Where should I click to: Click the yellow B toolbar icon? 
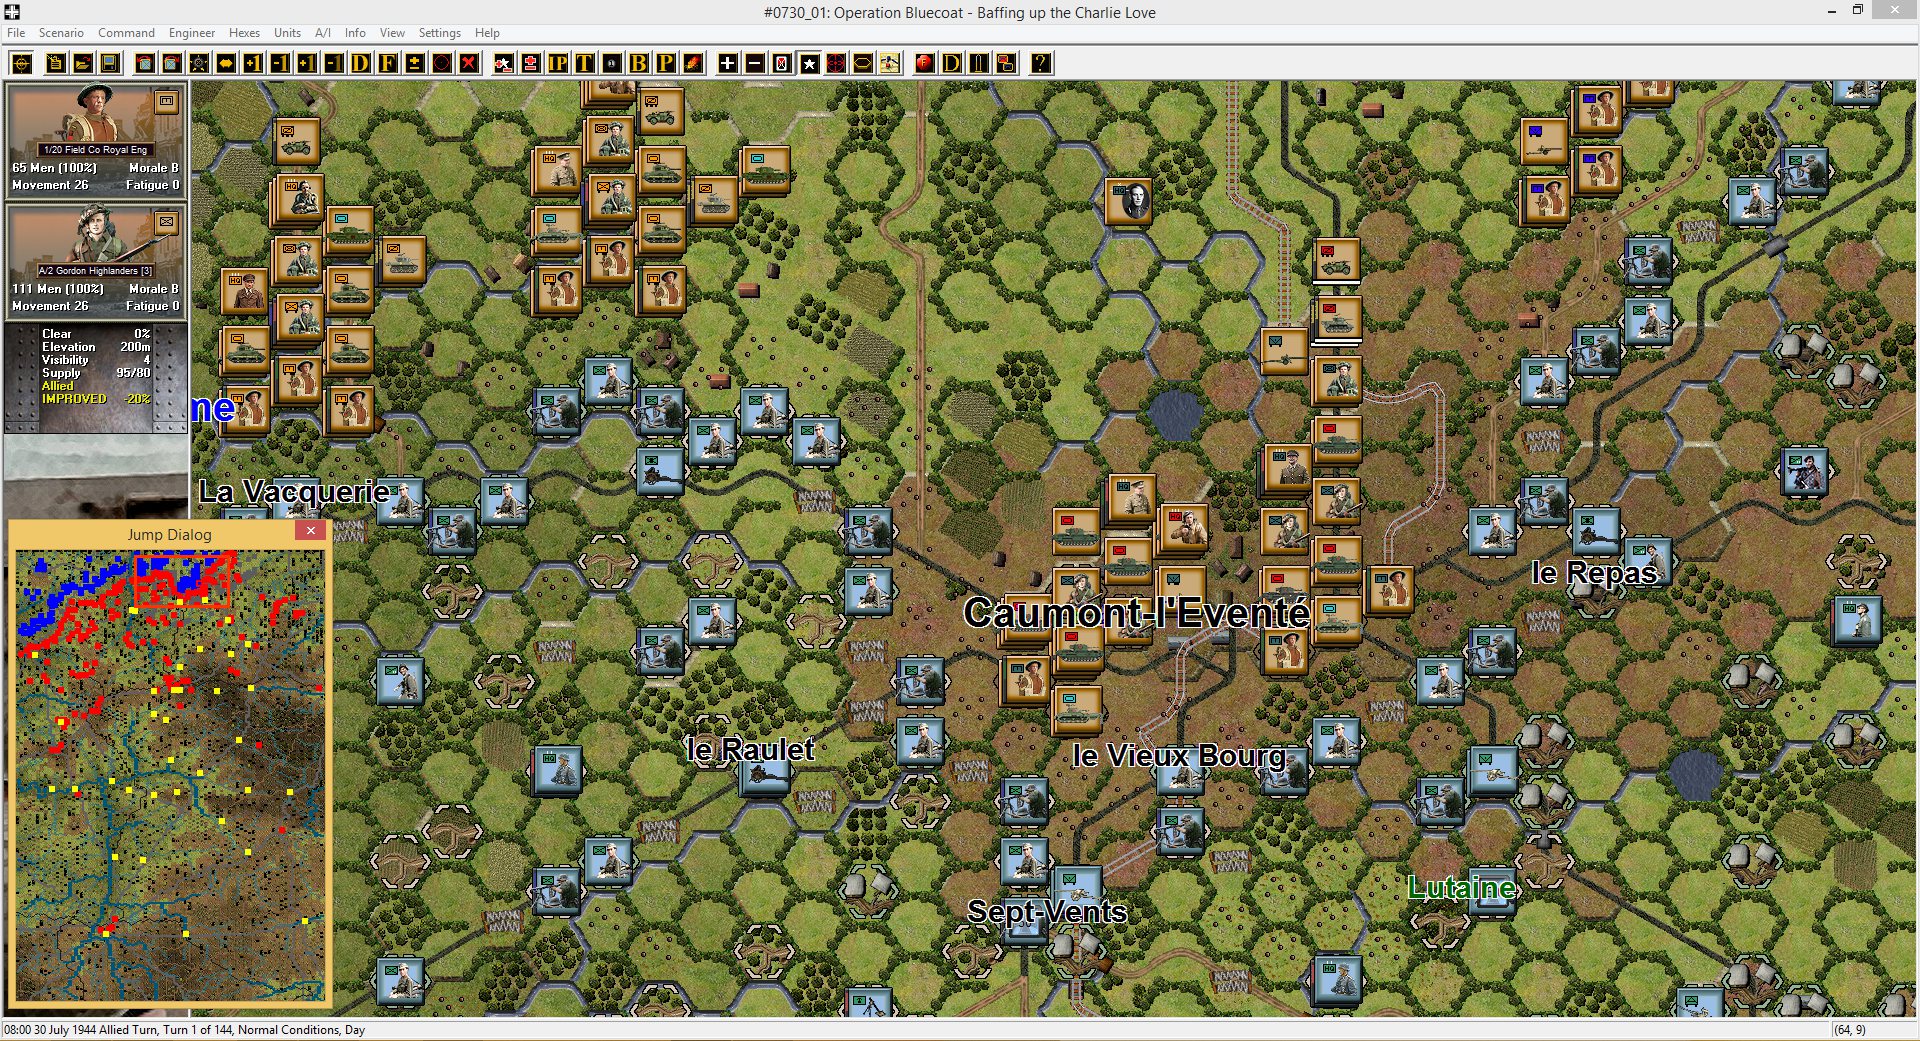(638, 64)
